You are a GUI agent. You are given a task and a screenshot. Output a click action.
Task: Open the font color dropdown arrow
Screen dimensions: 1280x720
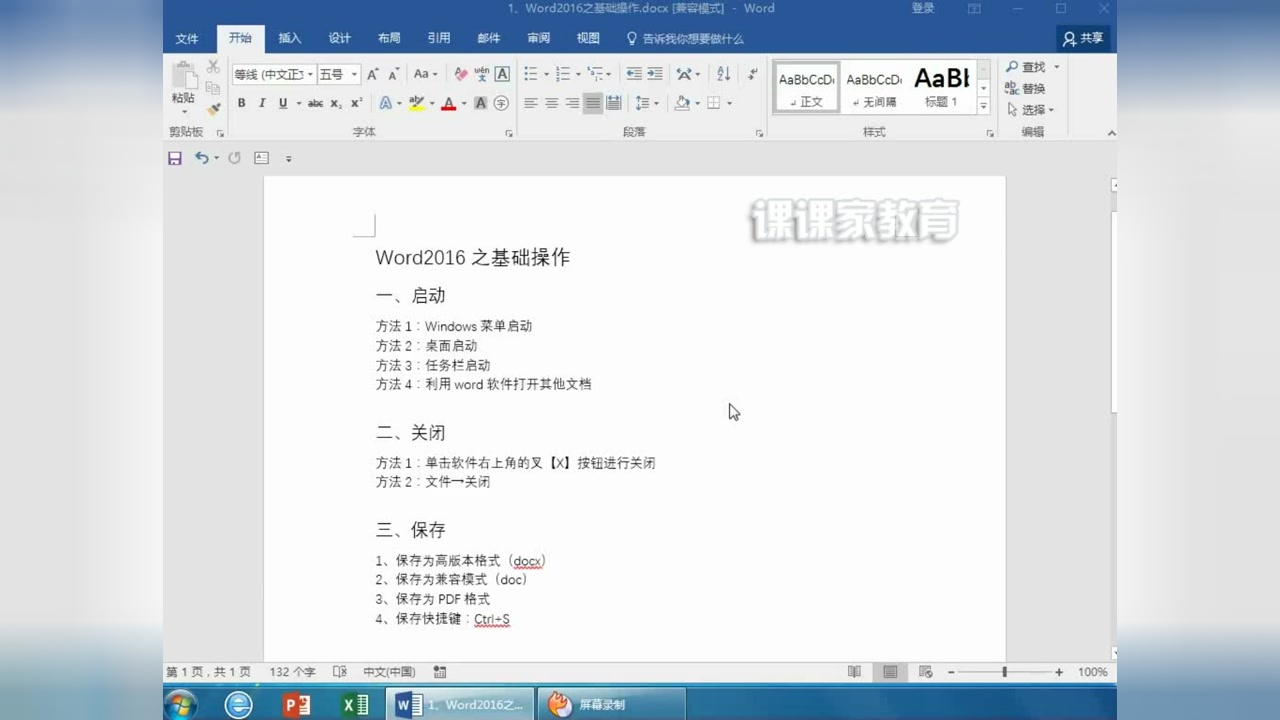(464, 103)
